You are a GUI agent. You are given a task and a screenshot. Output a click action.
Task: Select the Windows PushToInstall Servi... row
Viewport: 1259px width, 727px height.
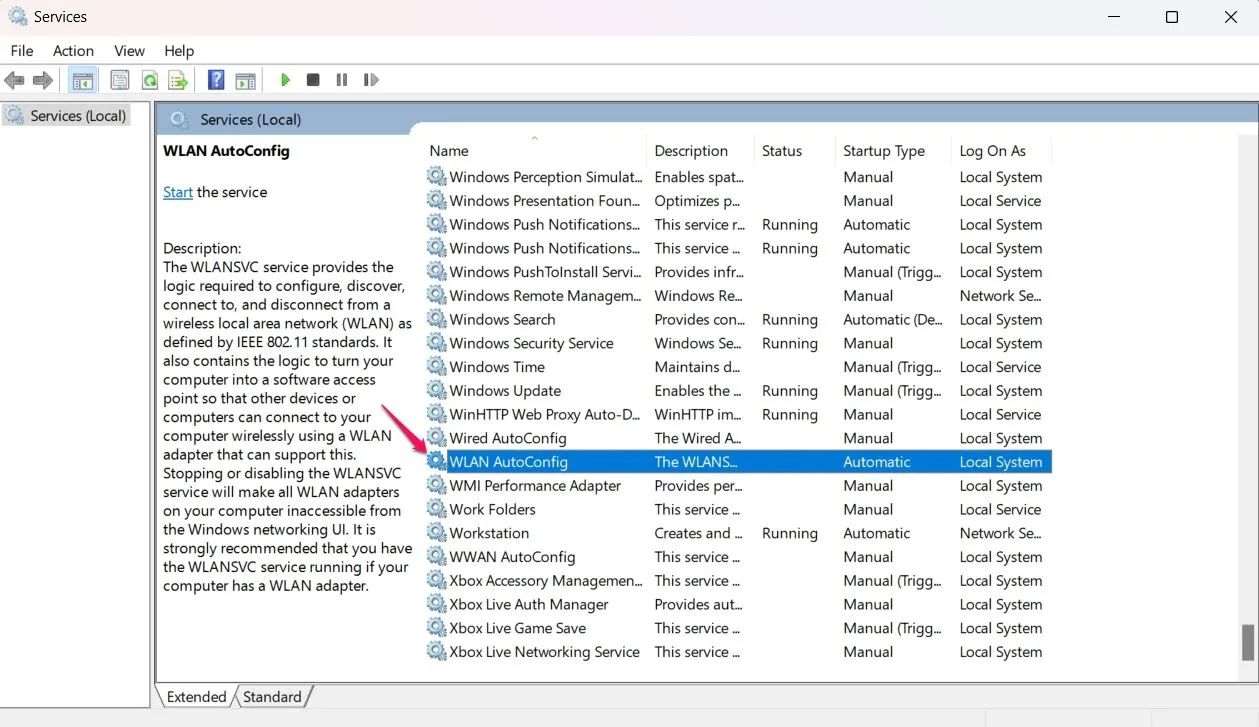pos(738,272)
